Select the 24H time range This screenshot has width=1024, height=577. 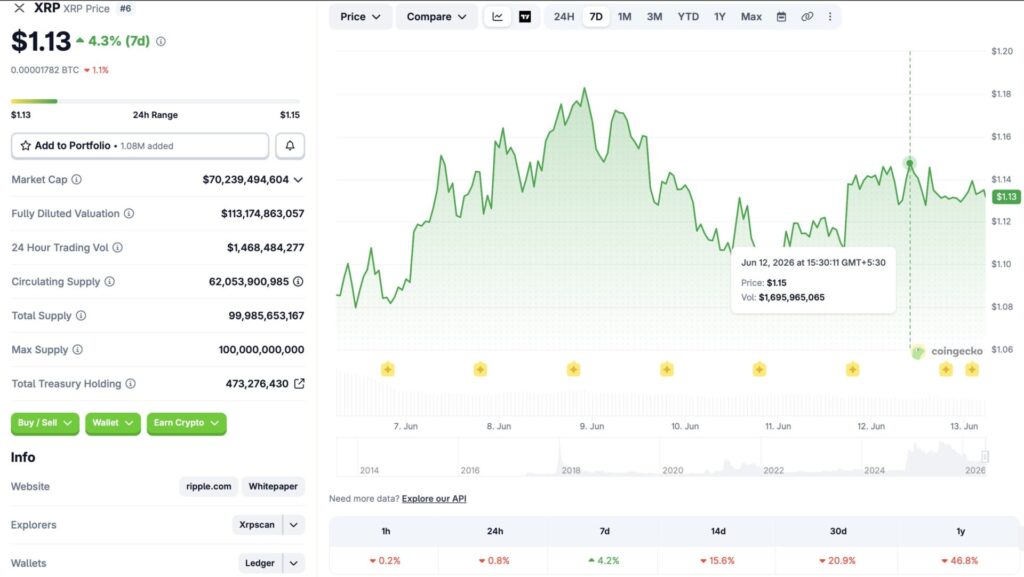click(x=564, y=17)
